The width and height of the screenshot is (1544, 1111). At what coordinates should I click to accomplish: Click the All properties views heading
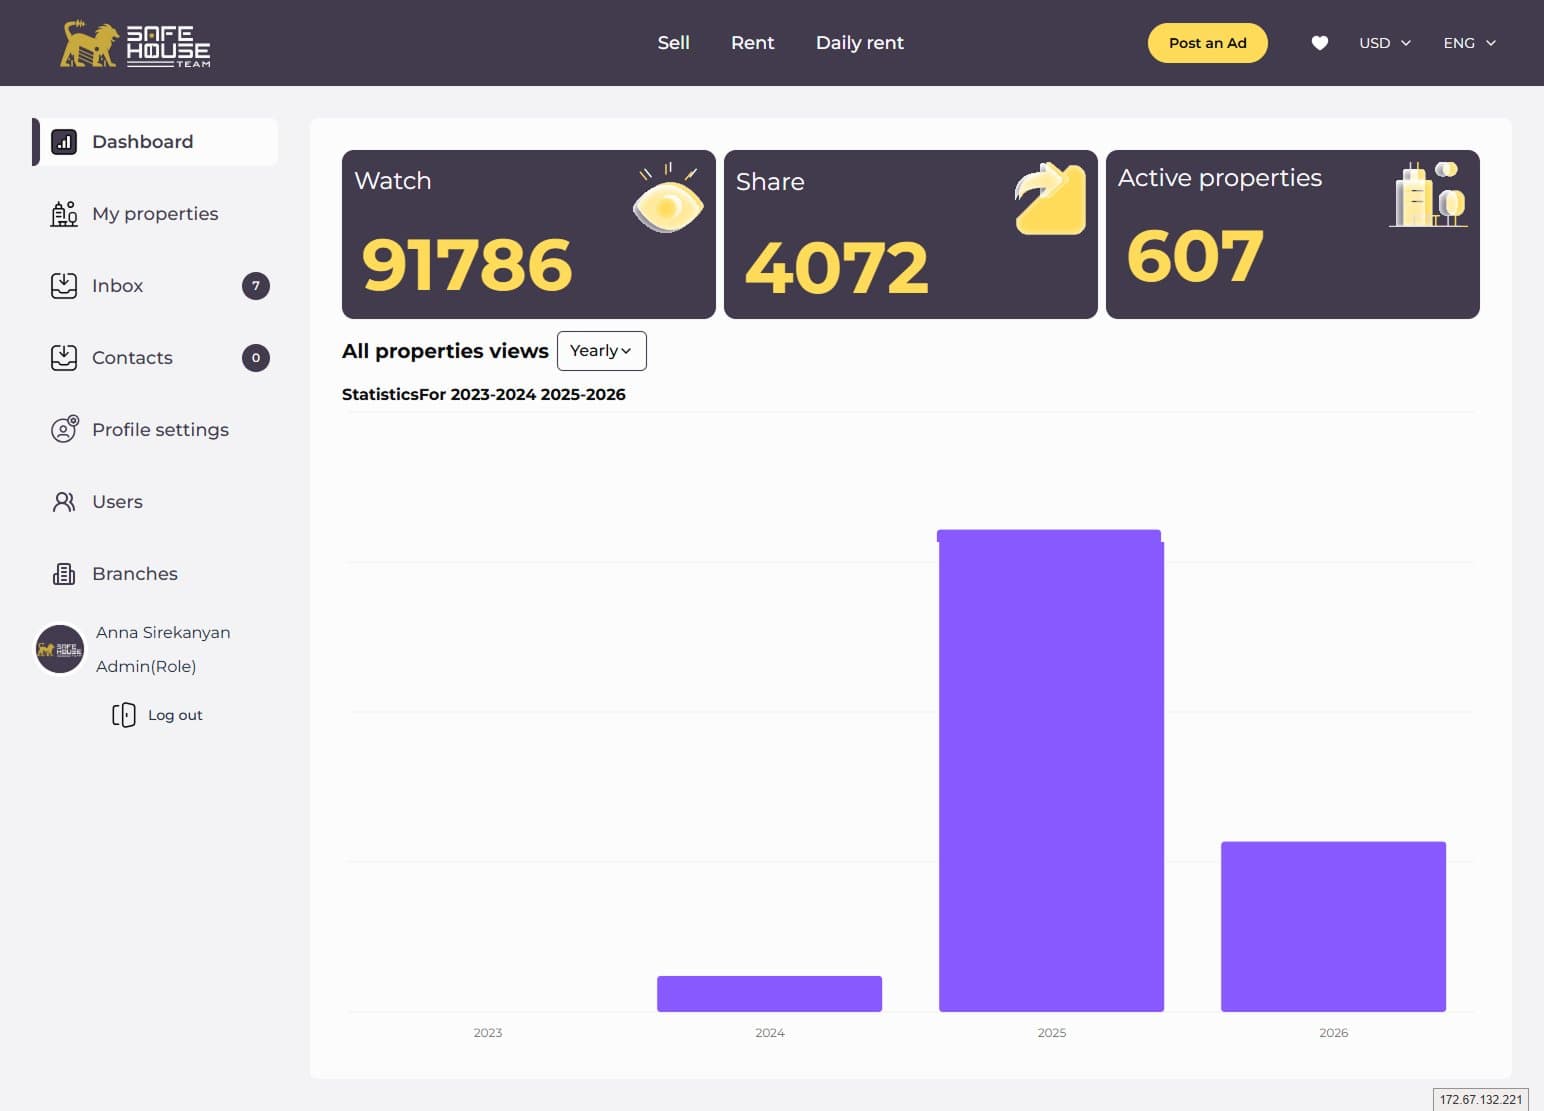point(445,351)
